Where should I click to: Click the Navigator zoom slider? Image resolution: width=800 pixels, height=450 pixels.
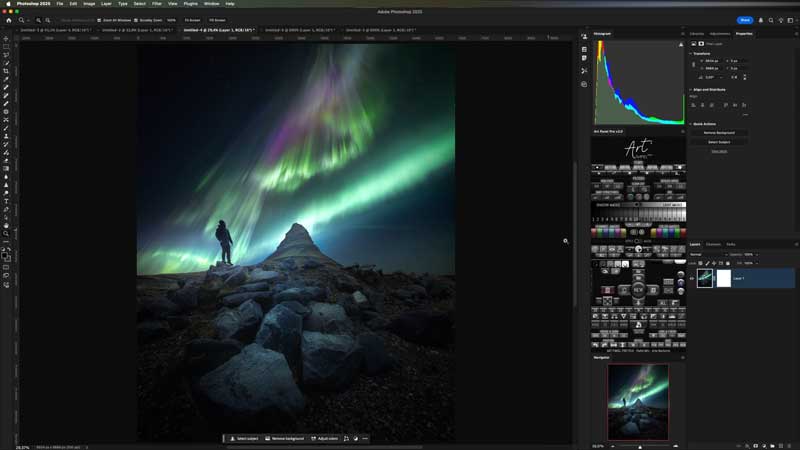pyautogui.click(x=640, y=446)
